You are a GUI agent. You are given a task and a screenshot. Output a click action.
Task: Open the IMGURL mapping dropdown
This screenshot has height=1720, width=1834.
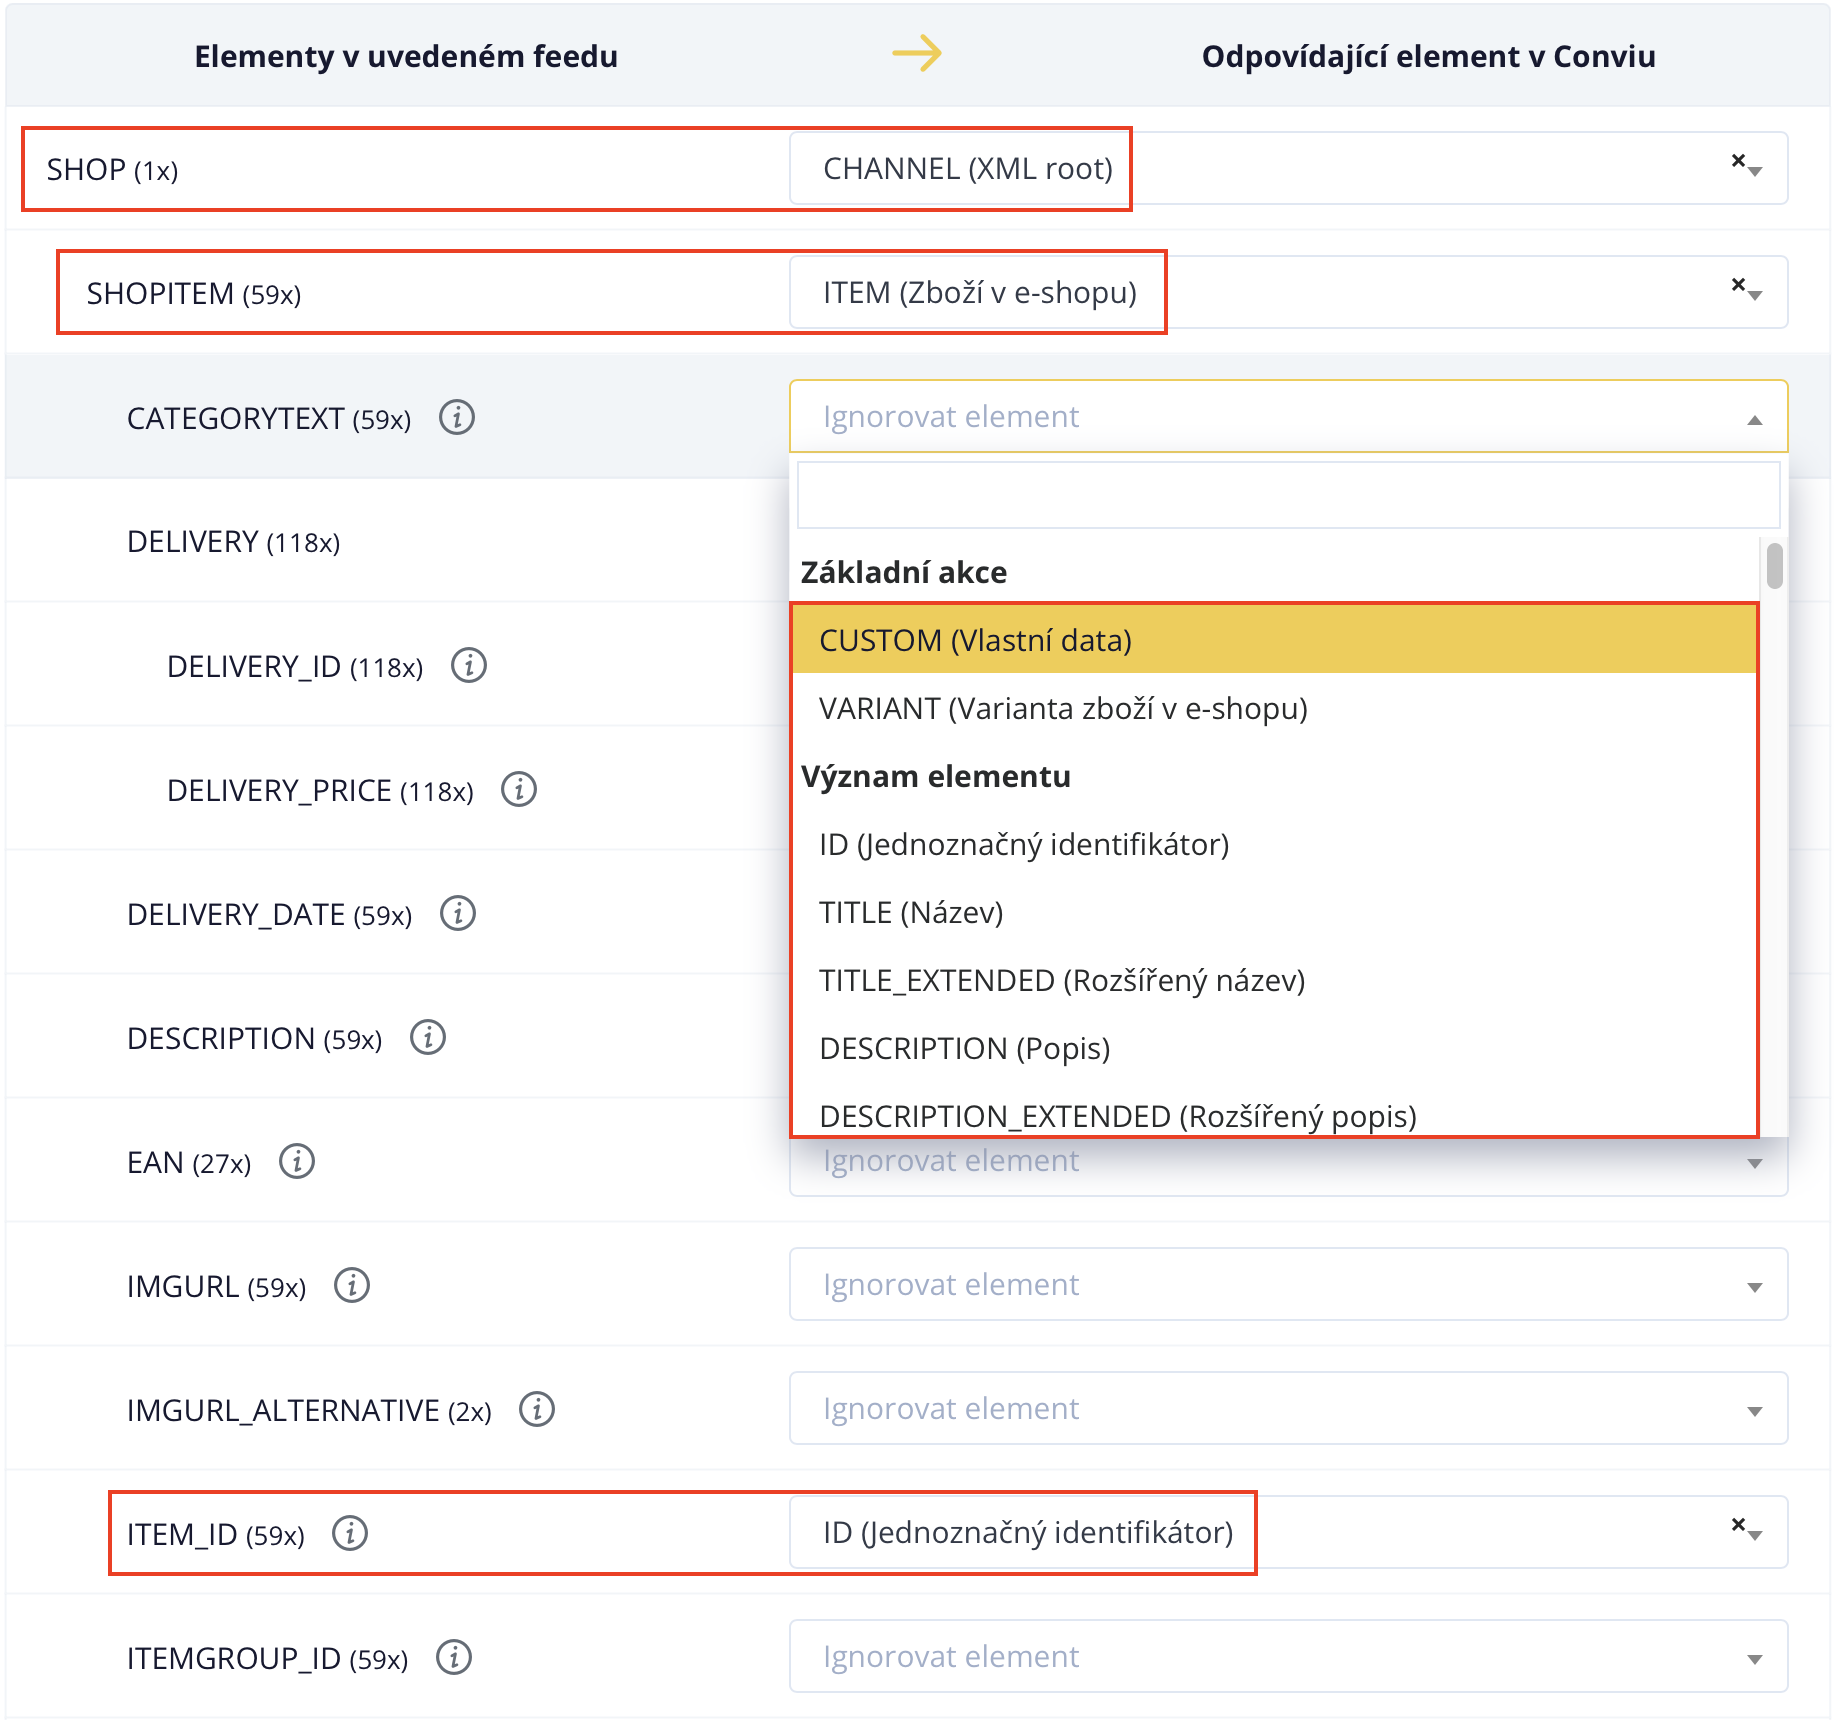(x=1288, y=1284)
